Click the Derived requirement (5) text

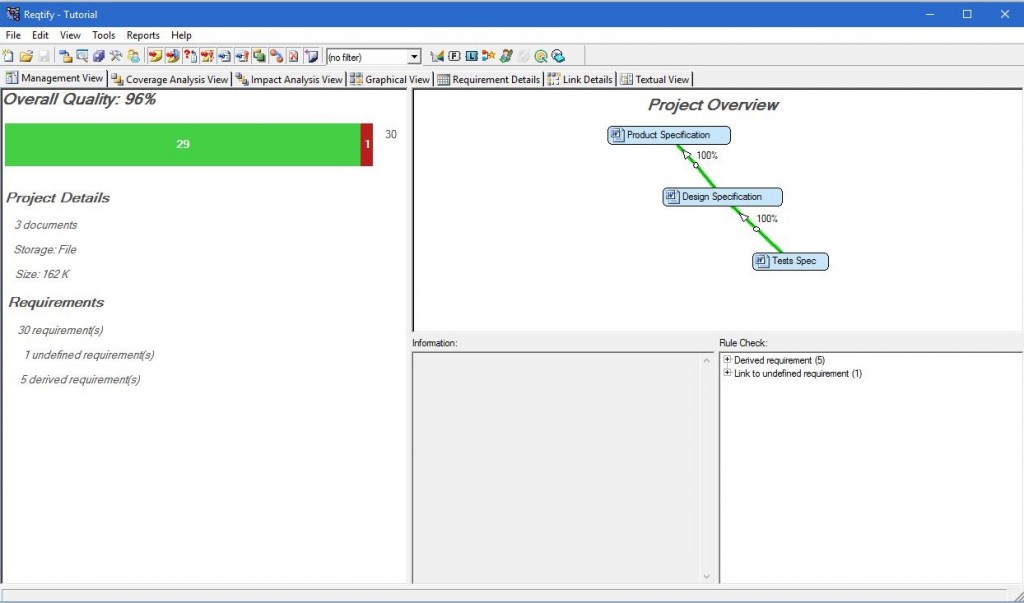pos(779,360)
